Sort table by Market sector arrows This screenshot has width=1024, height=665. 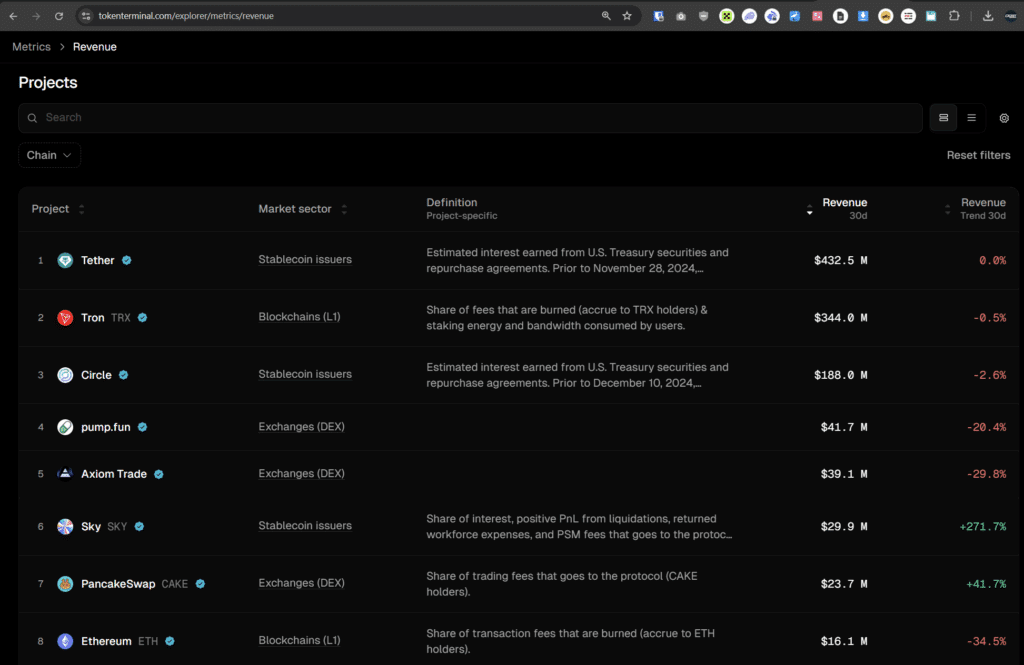tap(344, 209)
